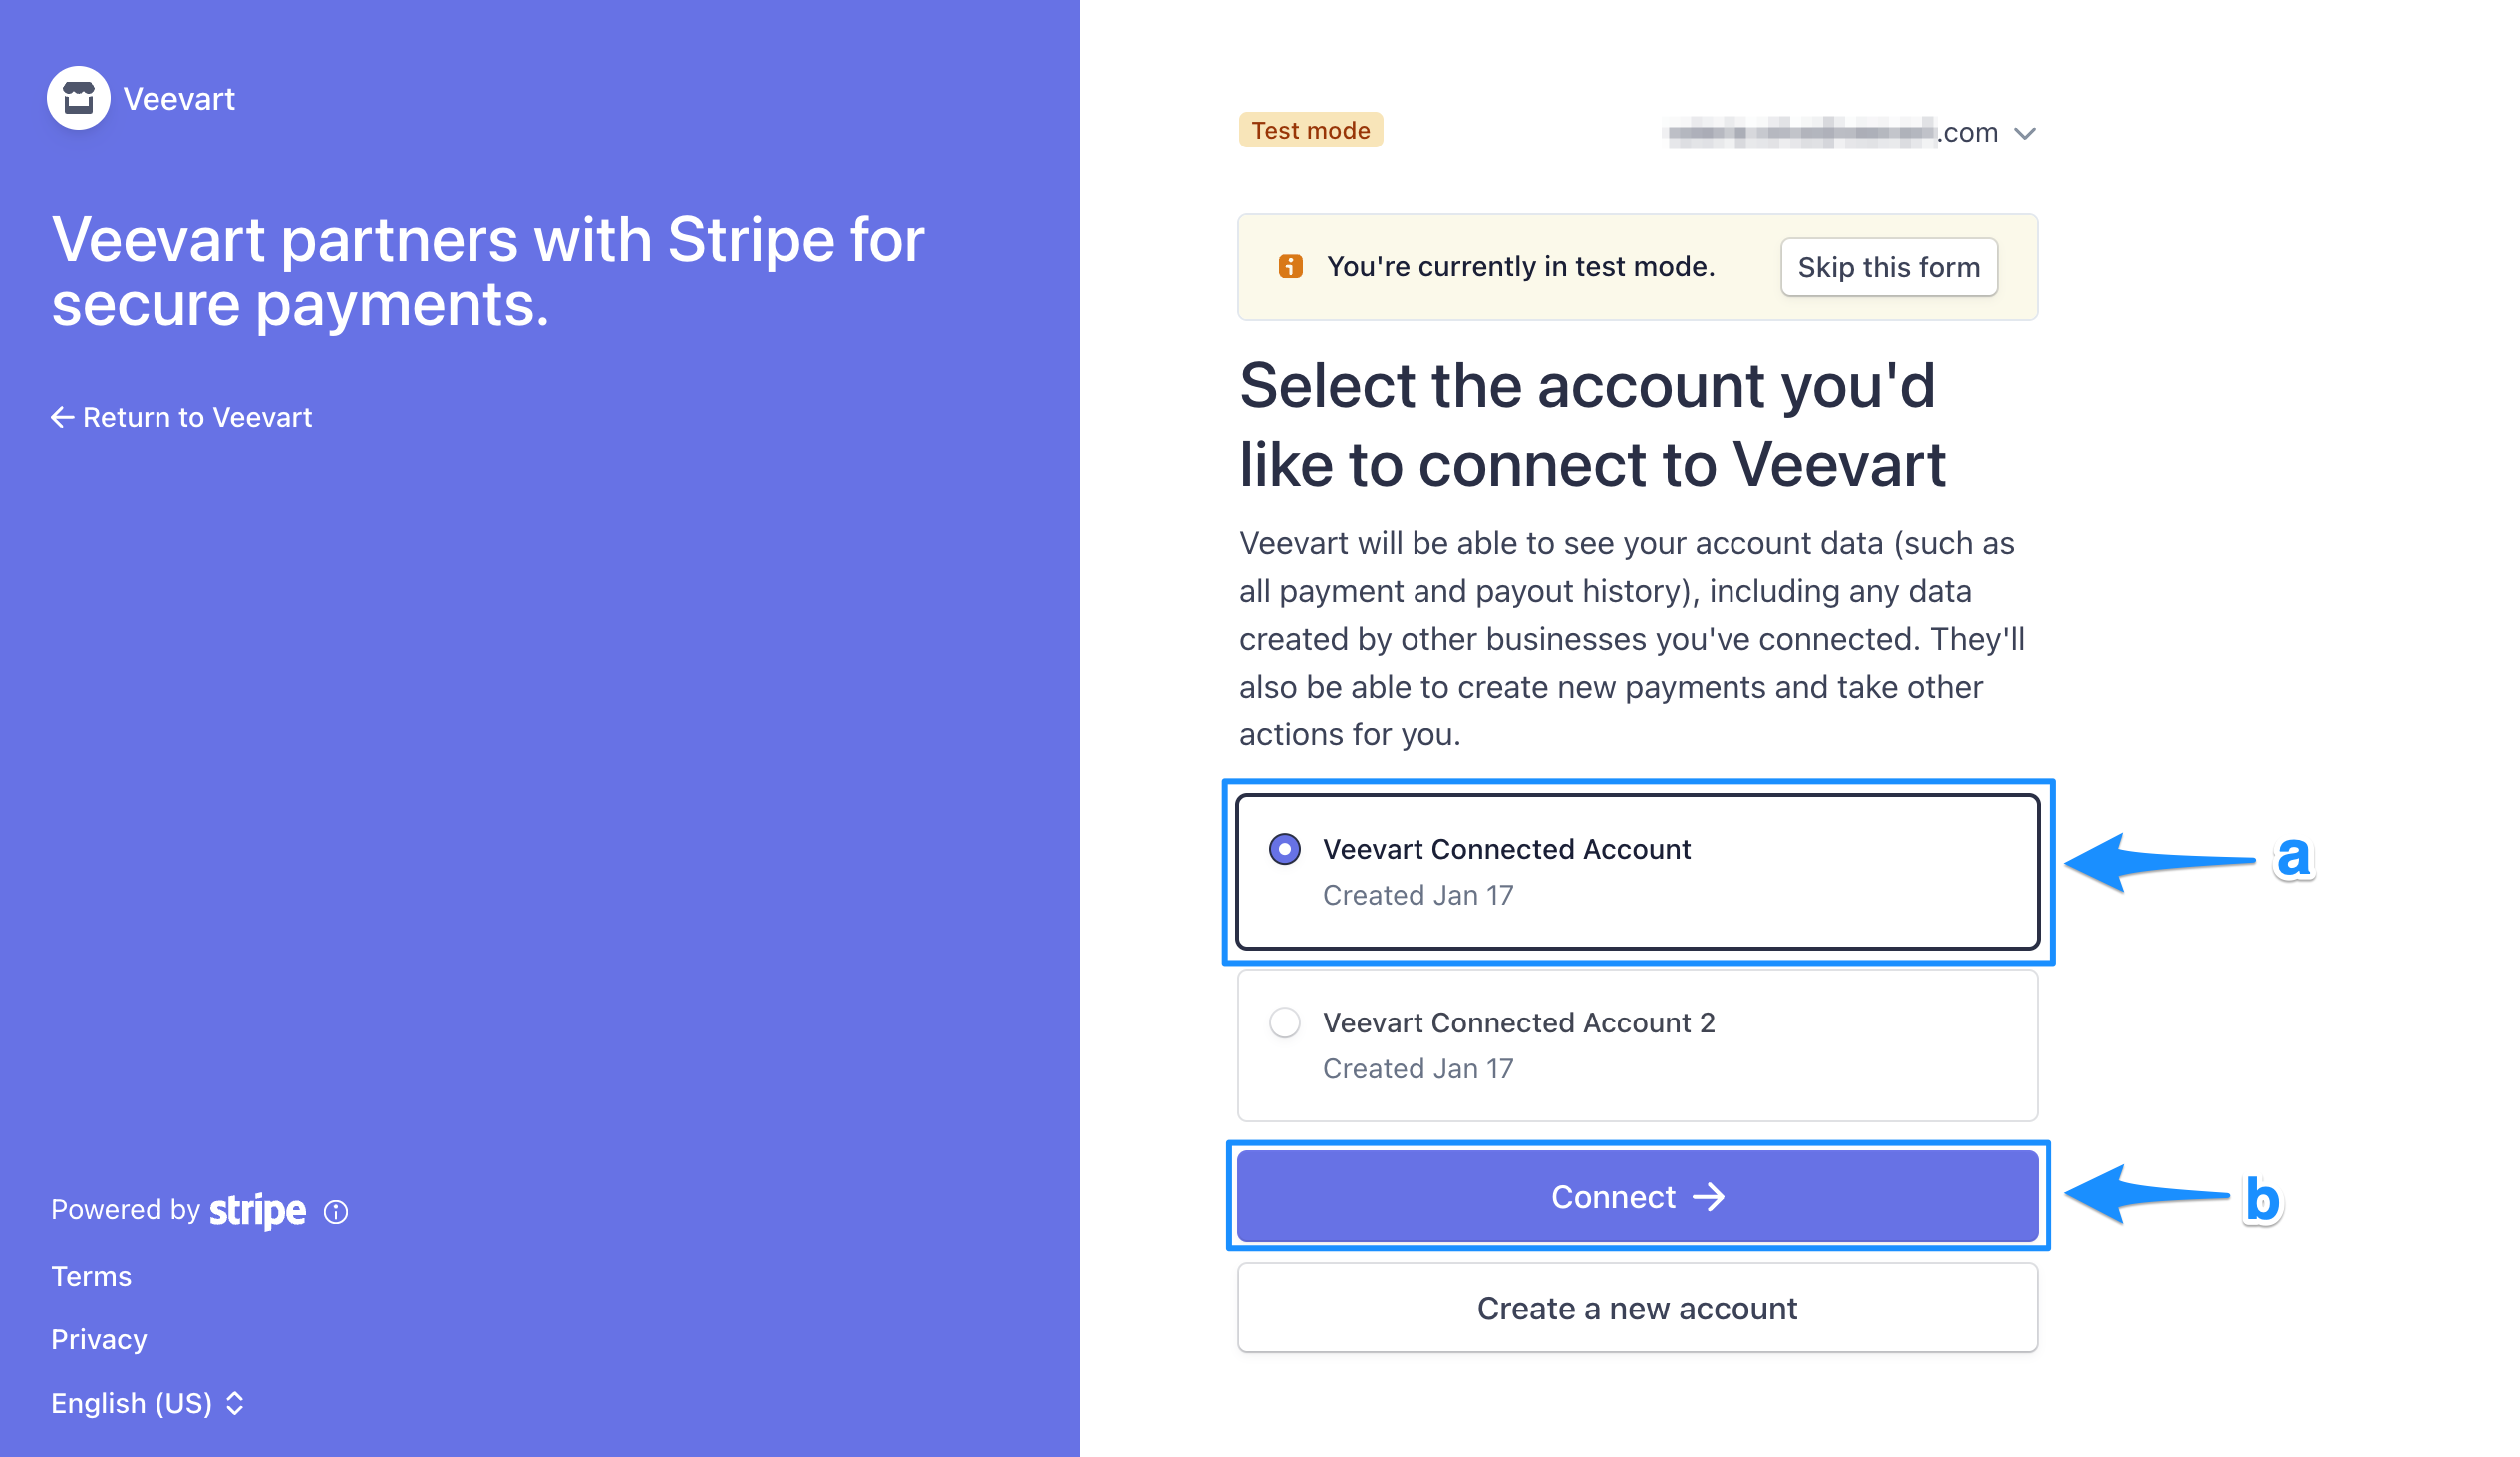Select the Veevart Connected Account radio button
2520x1457 pixels.
(x=1284, y=849)
